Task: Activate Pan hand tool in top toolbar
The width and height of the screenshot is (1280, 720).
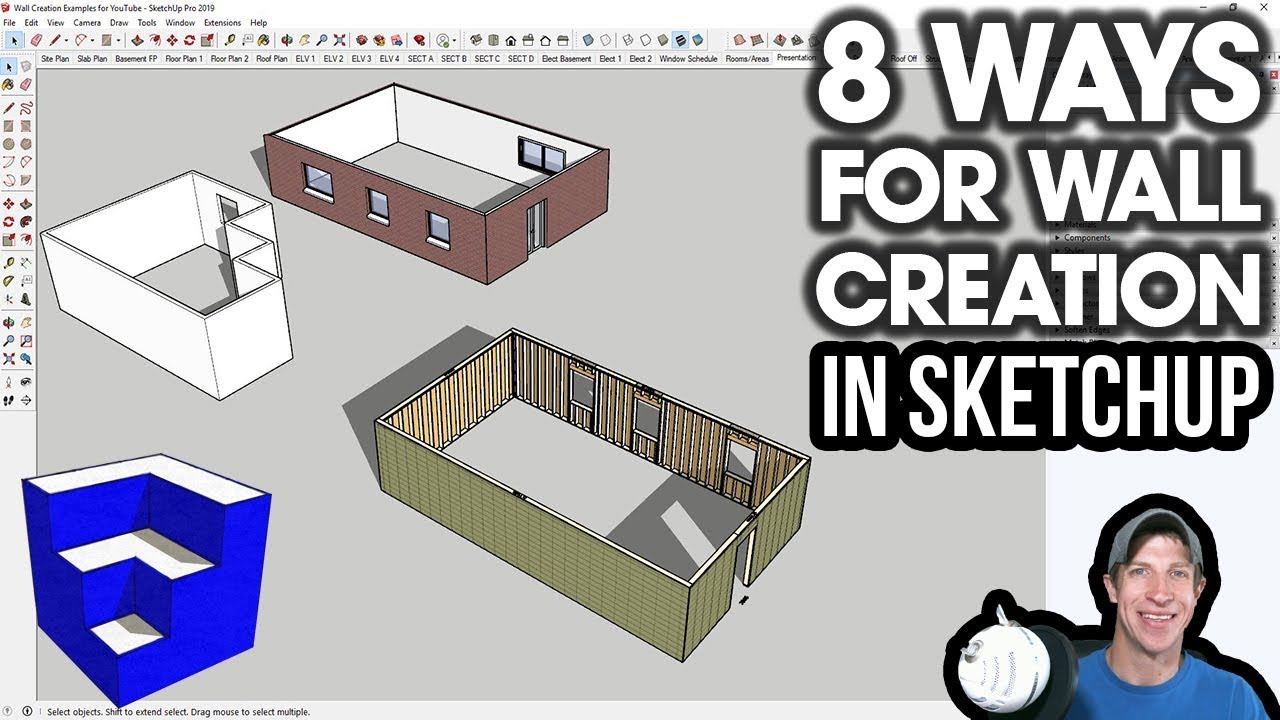Action: click(304, 40)
